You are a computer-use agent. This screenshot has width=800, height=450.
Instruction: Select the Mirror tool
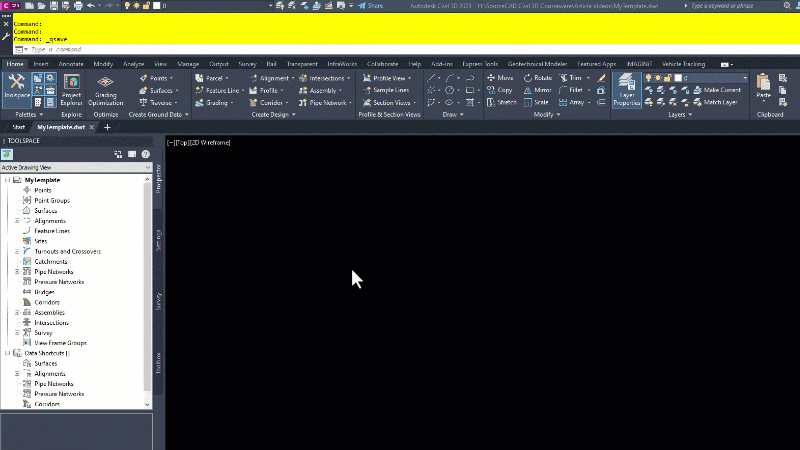coord(537,90)
